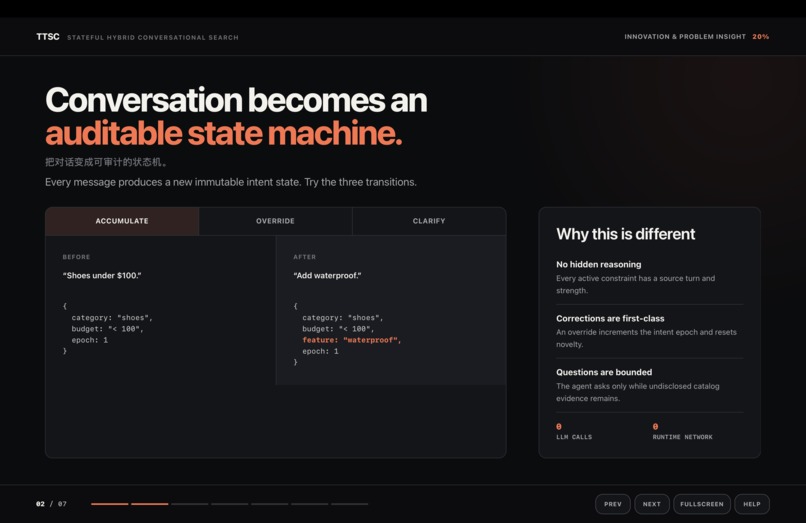Click the "No hidden reasoning" heading
This screenshot has width=806, height=523.
coord(599,264)
